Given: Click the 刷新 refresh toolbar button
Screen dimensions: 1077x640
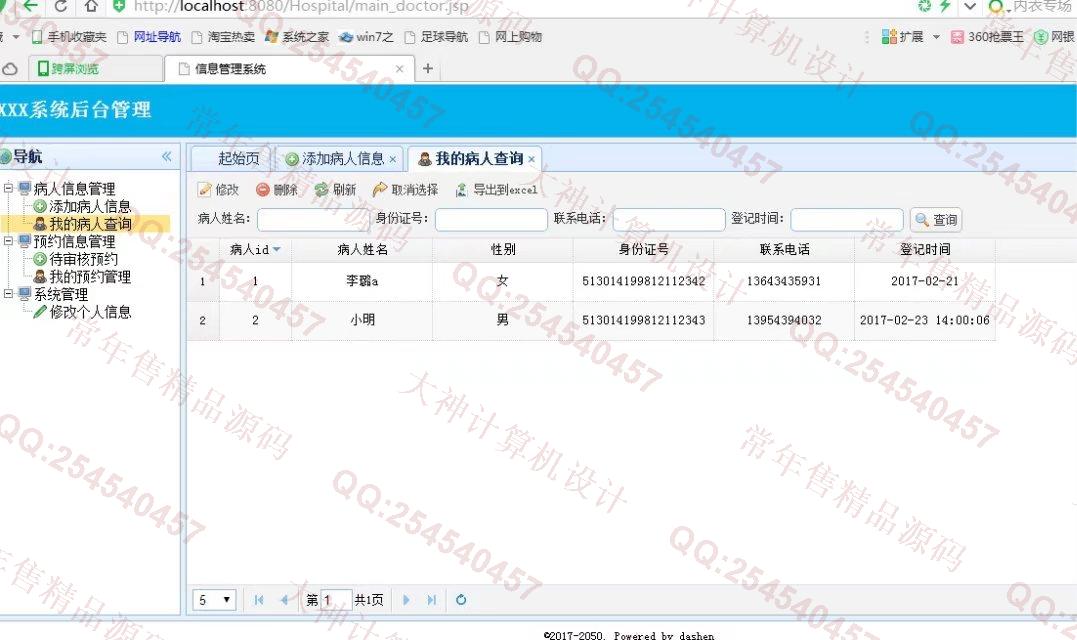Looking at the screenshot, I should [x=336, y=190].
